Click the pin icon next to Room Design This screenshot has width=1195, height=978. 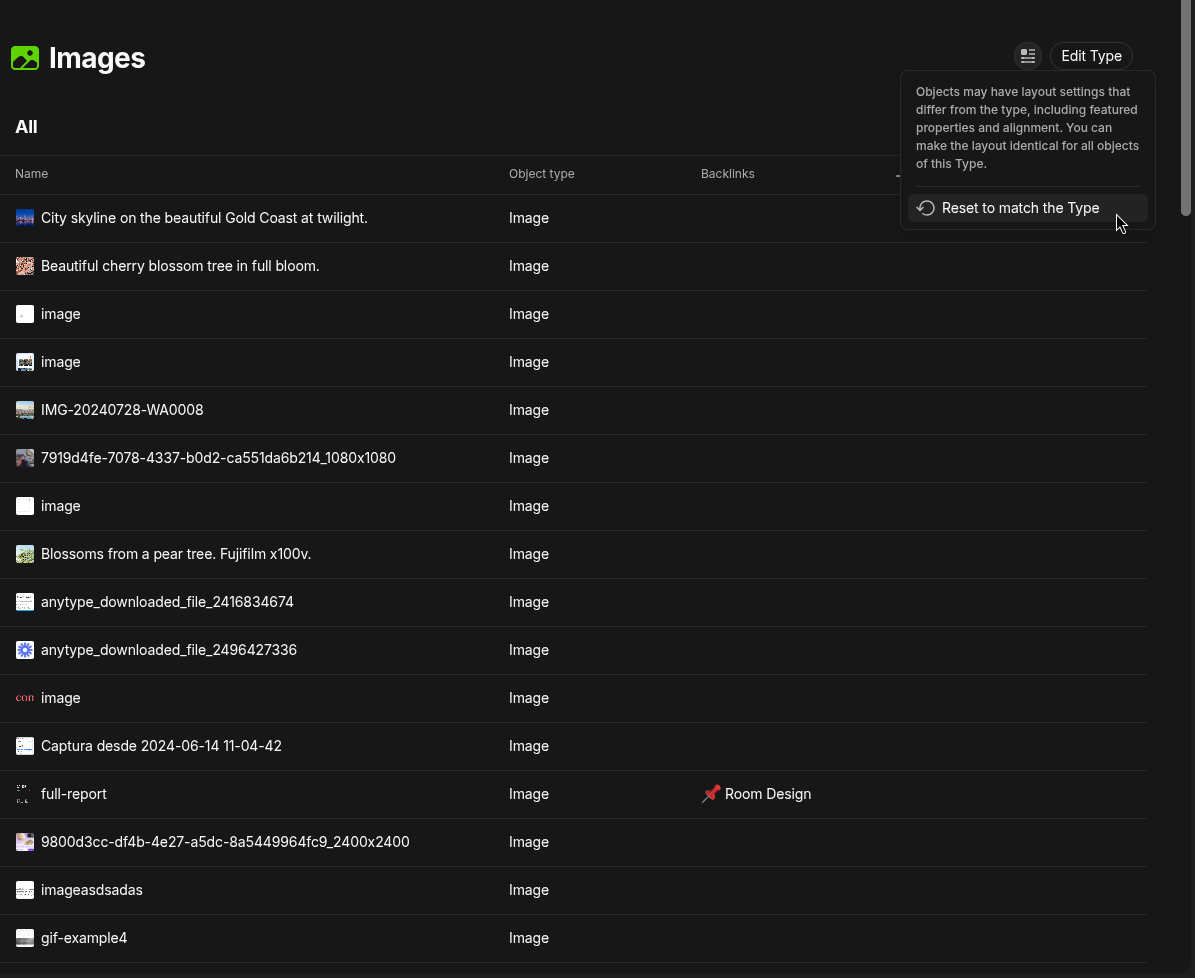[x=710, y=794]
